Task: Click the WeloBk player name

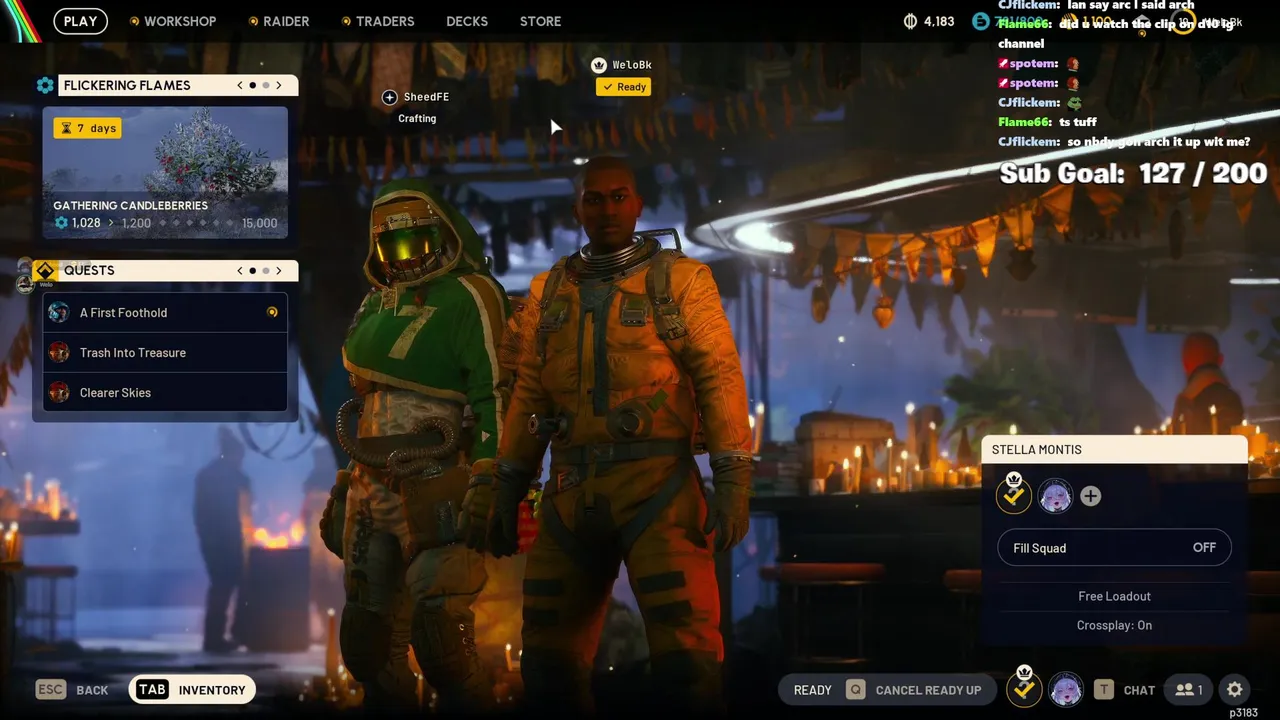Action: pyautogui.click(x=632, y=65)
